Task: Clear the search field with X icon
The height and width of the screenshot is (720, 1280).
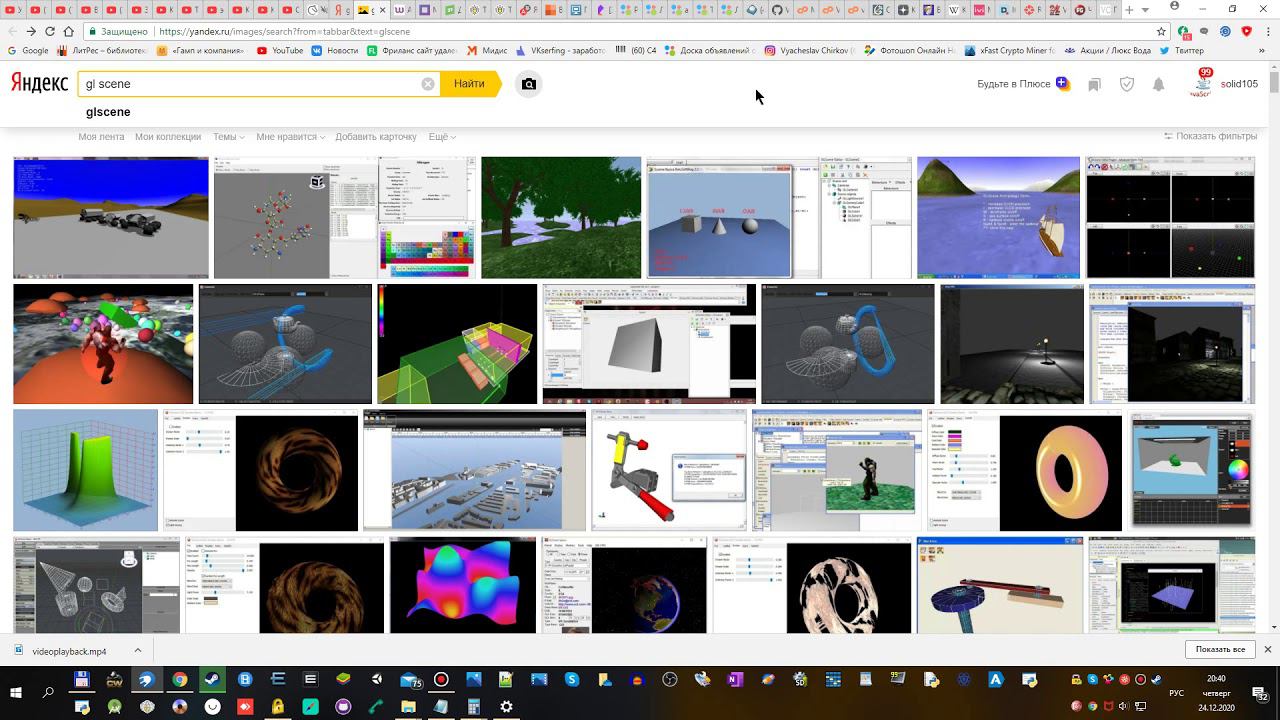Action: [428, 84]
